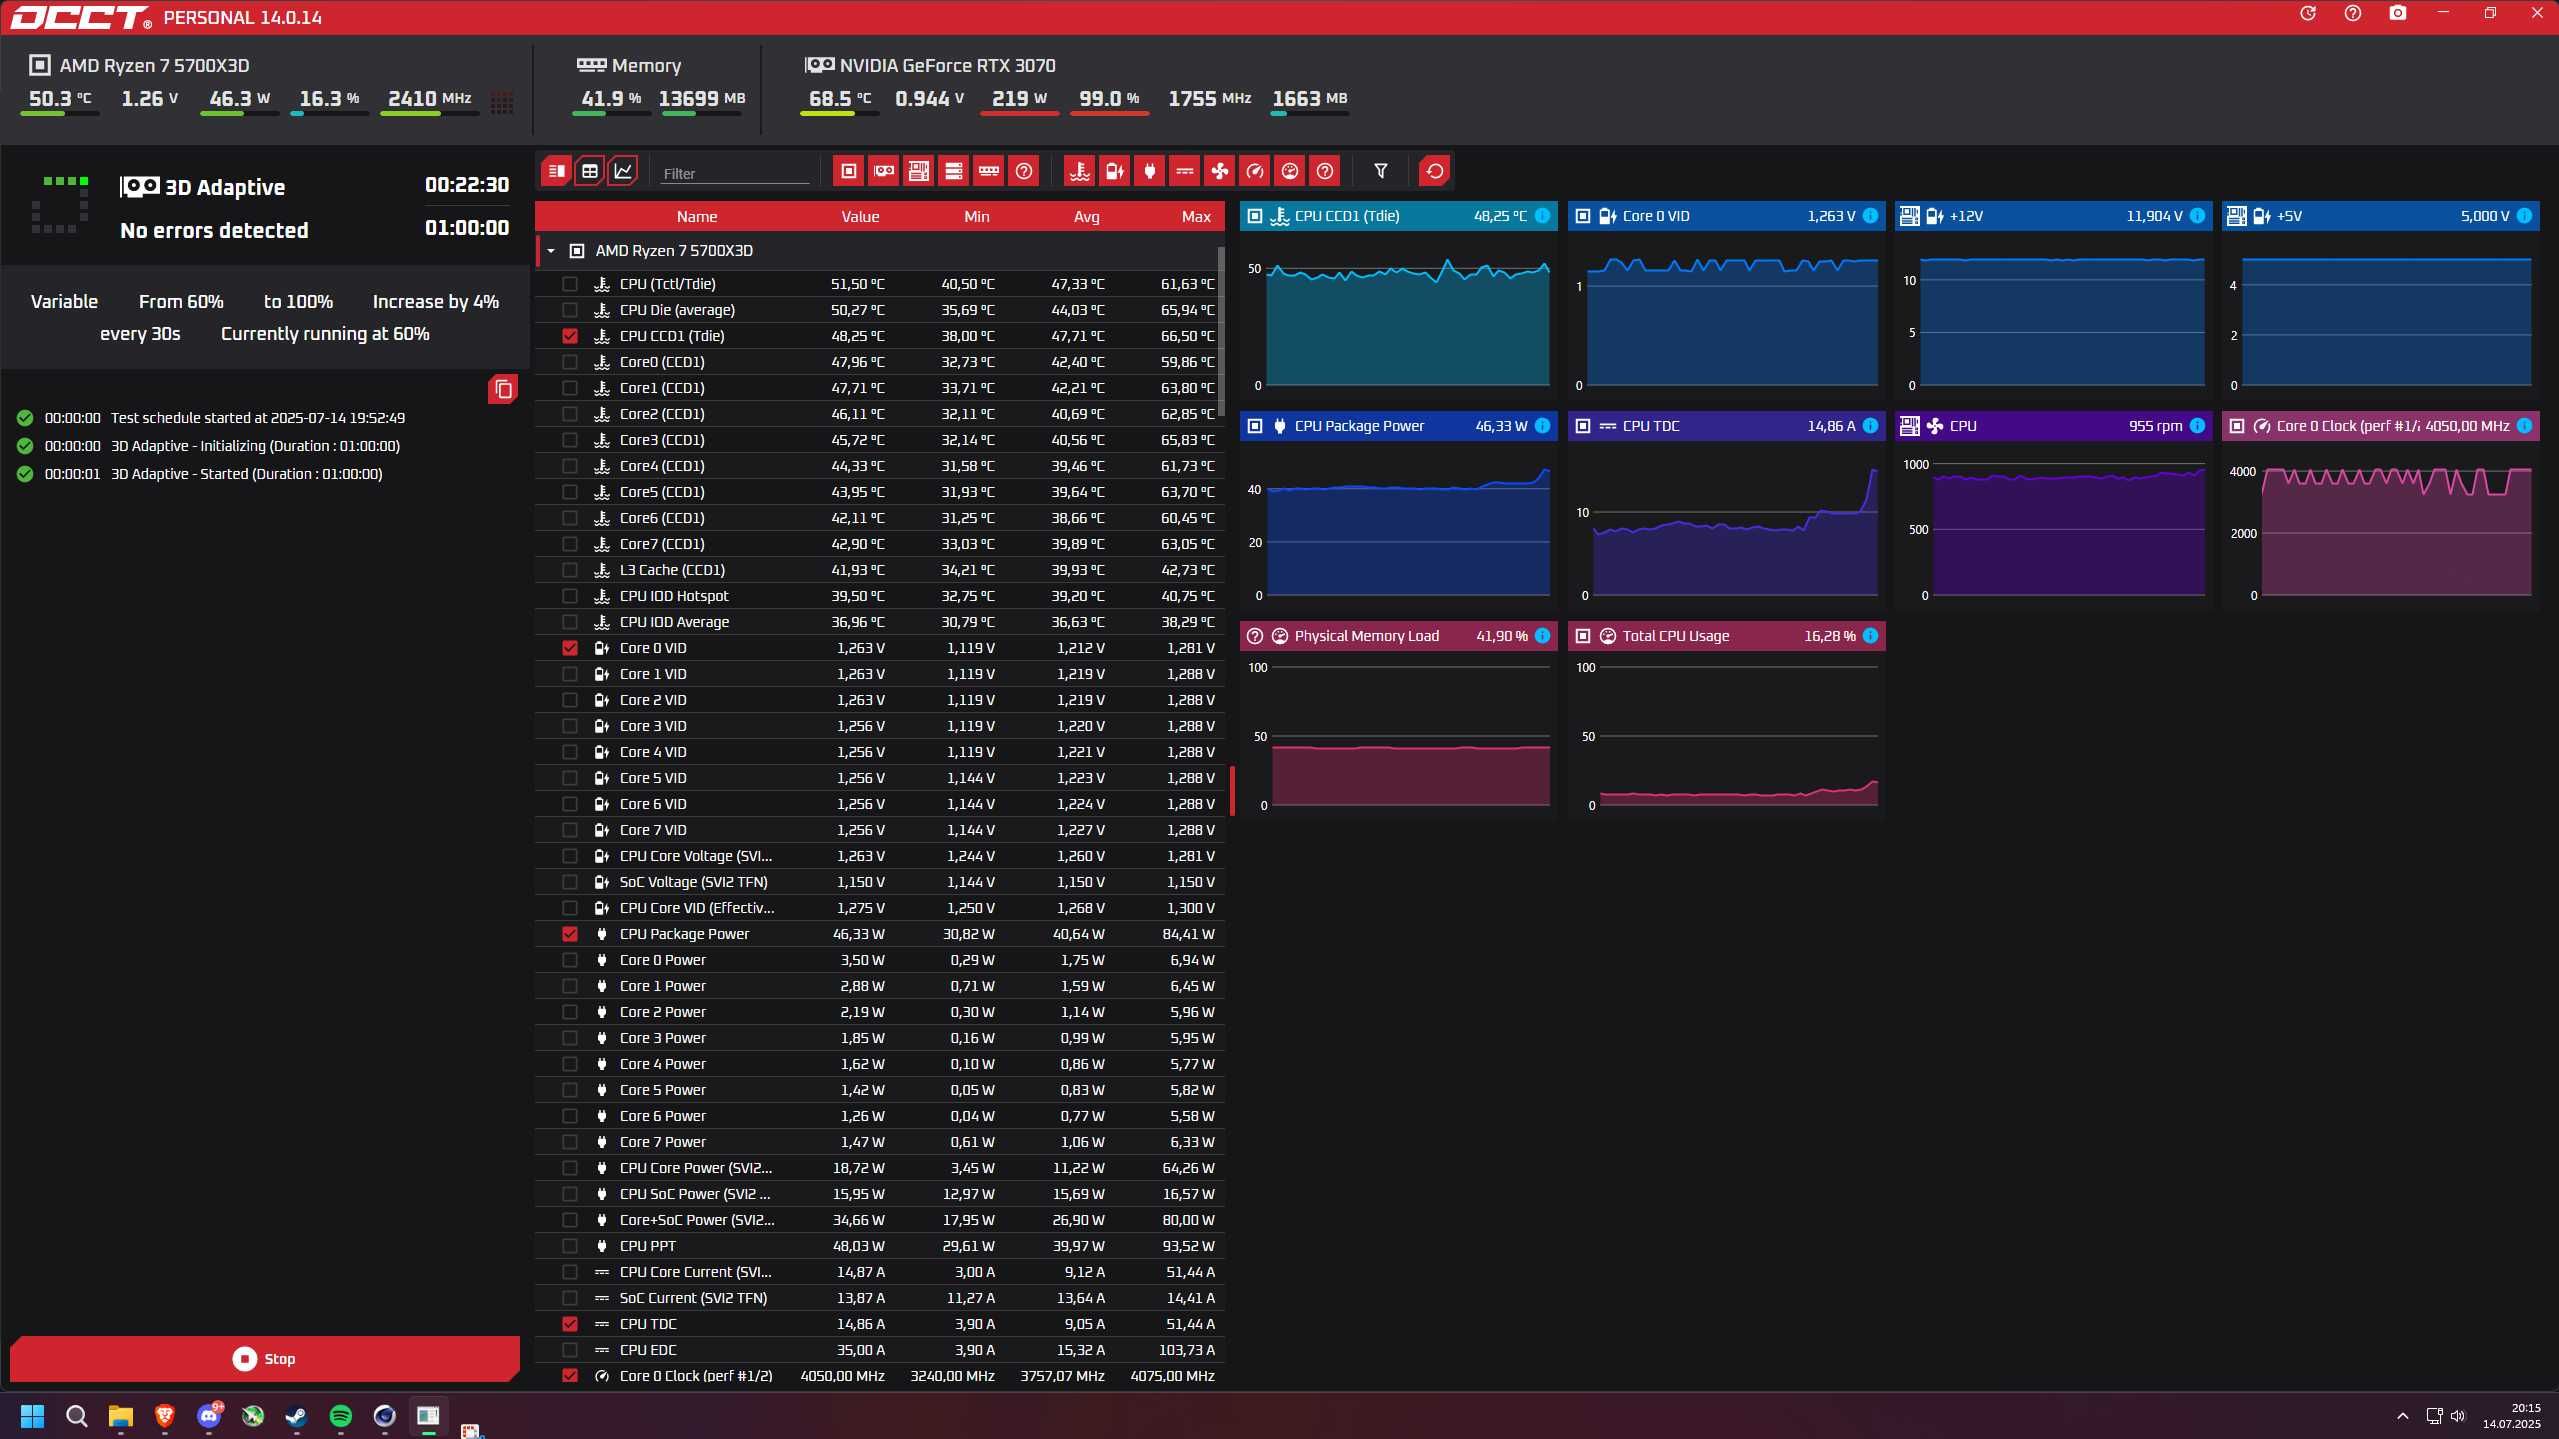
Task: Uncheck the CPU TDC checkbox
Action: click(570, 1324)
